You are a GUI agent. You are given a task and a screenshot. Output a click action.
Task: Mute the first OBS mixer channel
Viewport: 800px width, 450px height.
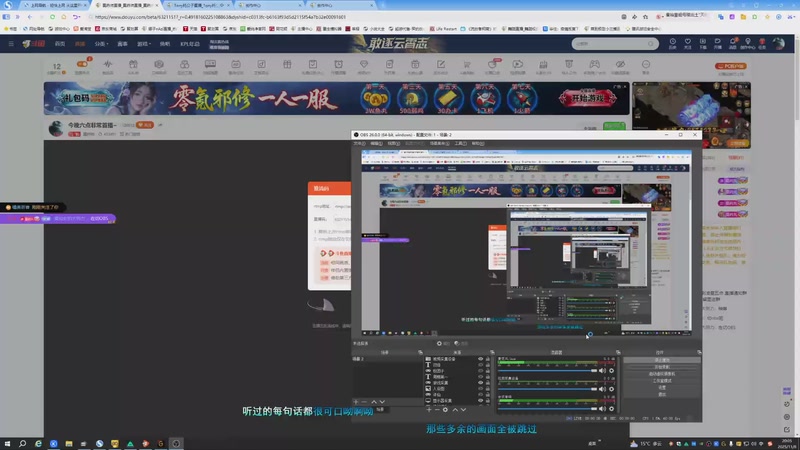click(602, 370)
